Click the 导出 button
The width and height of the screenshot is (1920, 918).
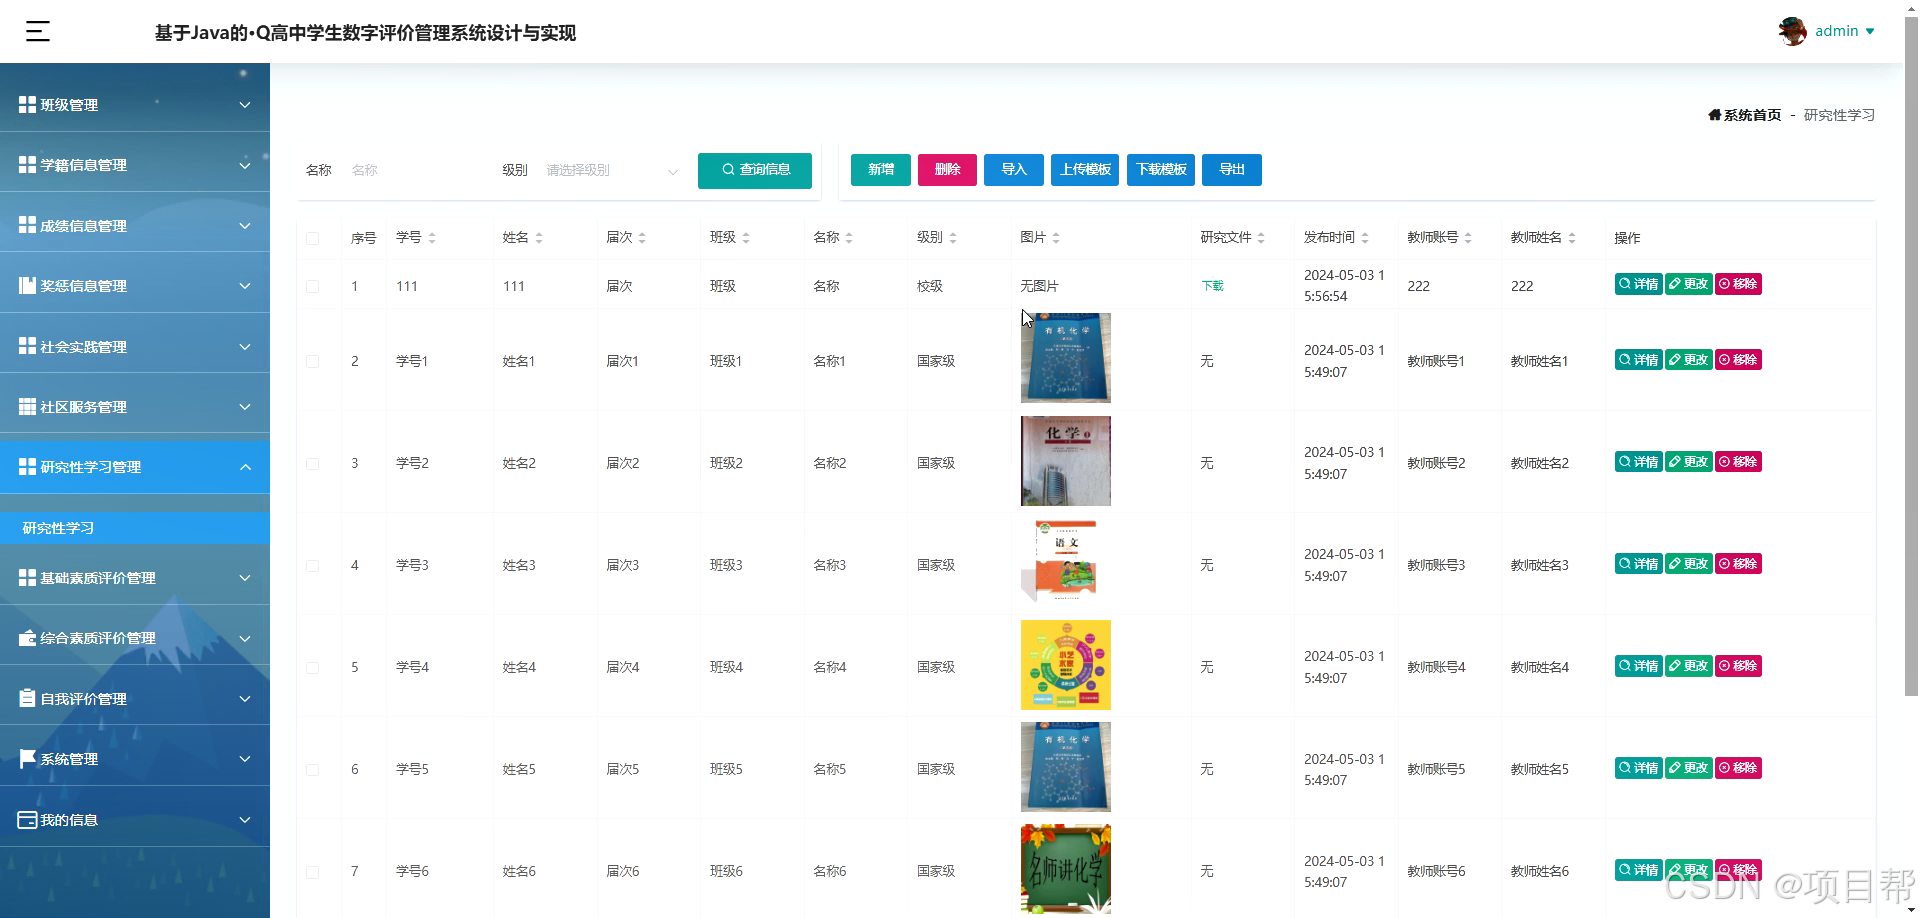tap(1232, 170)
